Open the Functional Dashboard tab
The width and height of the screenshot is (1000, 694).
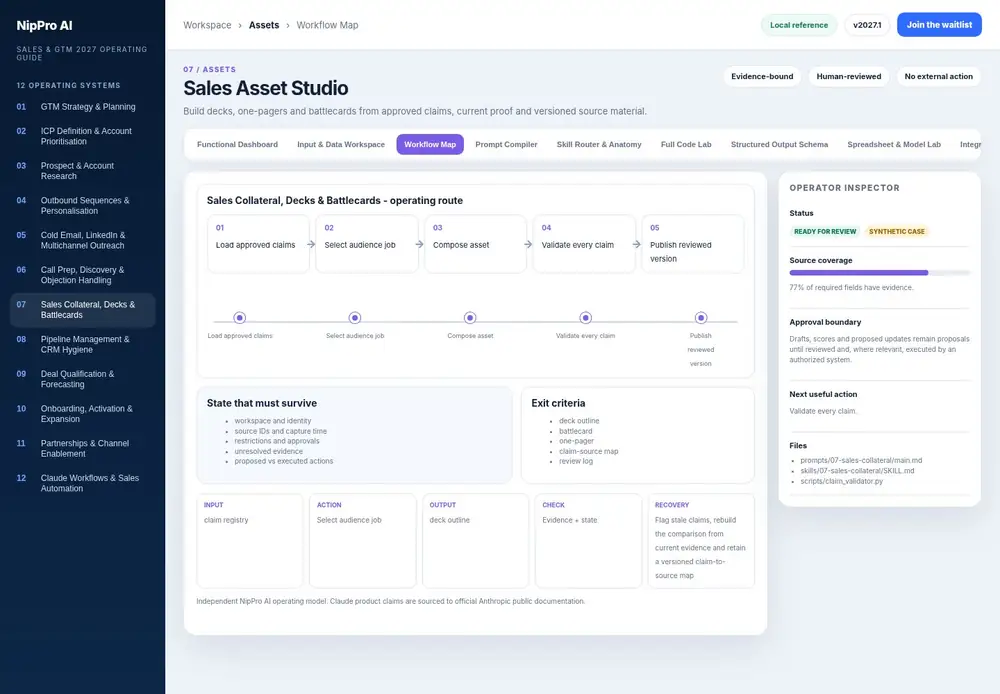237,145
